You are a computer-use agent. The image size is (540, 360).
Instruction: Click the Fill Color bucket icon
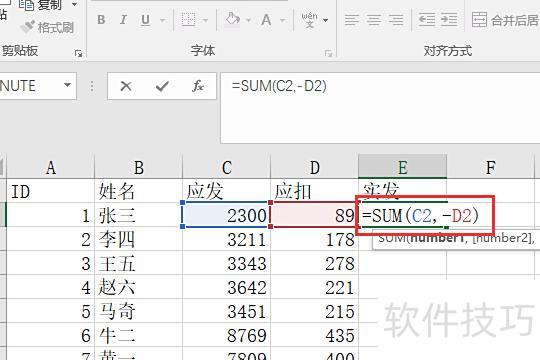(x=232, y=20)
